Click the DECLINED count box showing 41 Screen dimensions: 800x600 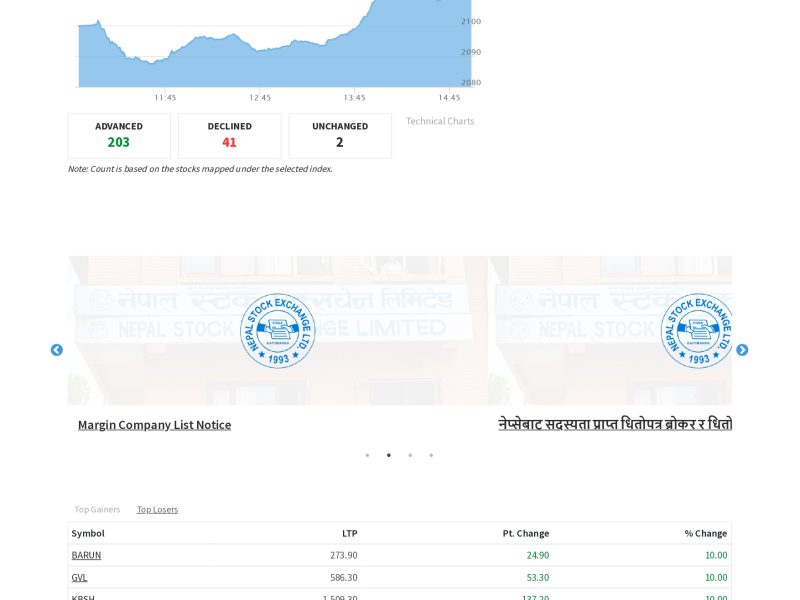(x=229, y=135)
